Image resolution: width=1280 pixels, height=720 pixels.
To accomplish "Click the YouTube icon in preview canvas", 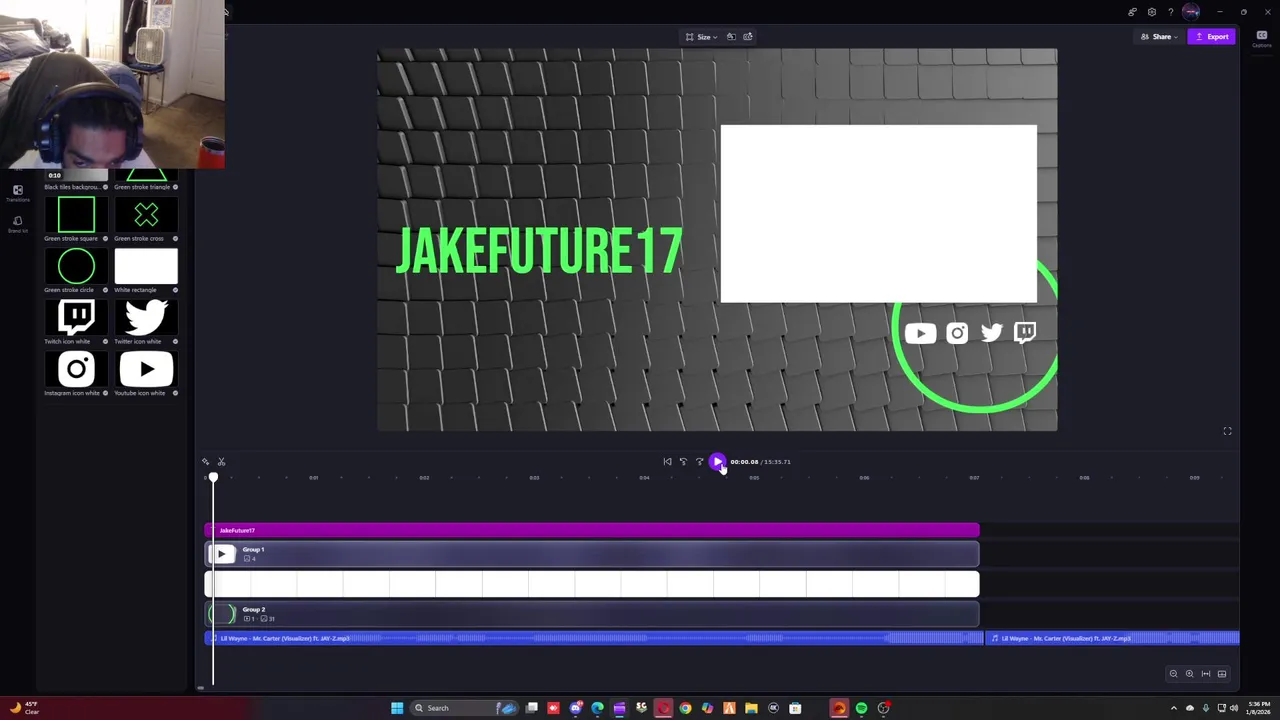I will [x=921, y=334].
